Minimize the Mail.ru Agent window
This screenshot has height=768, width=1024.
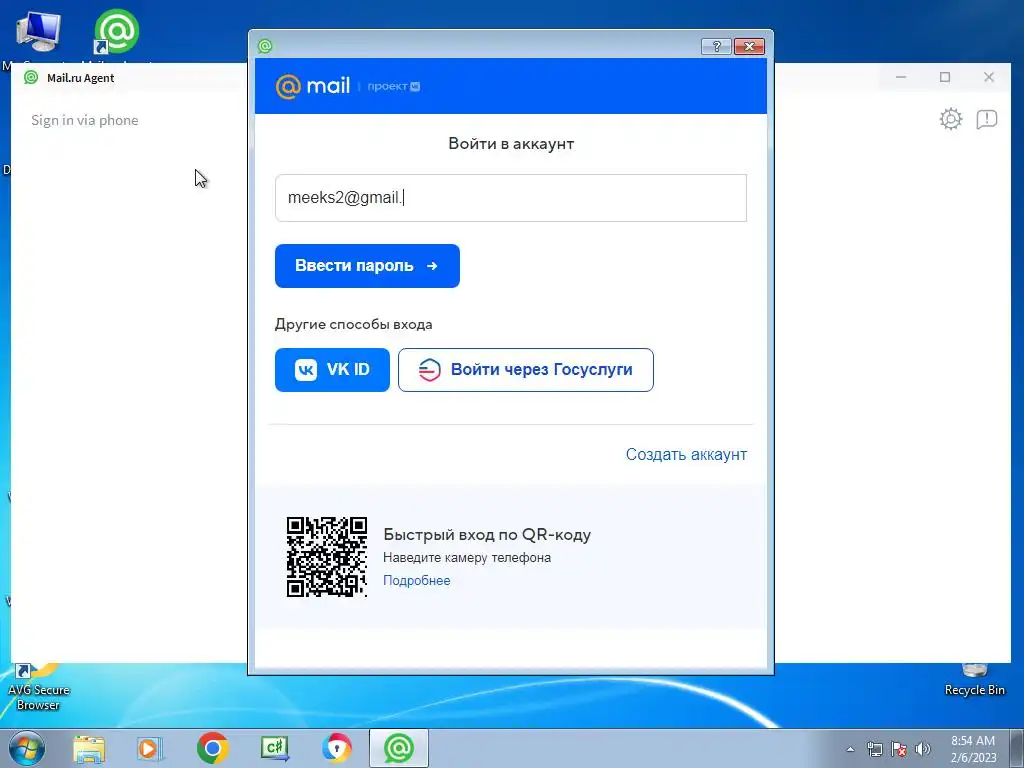coord(901,77)
